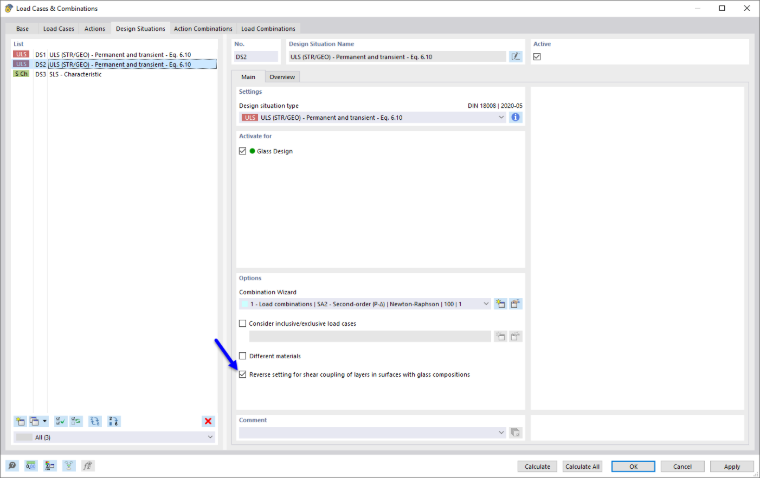Click the purple ULS badge of DS2
Image resolution: width=760 pixels, height=478 pixels.
coord(21,64)
